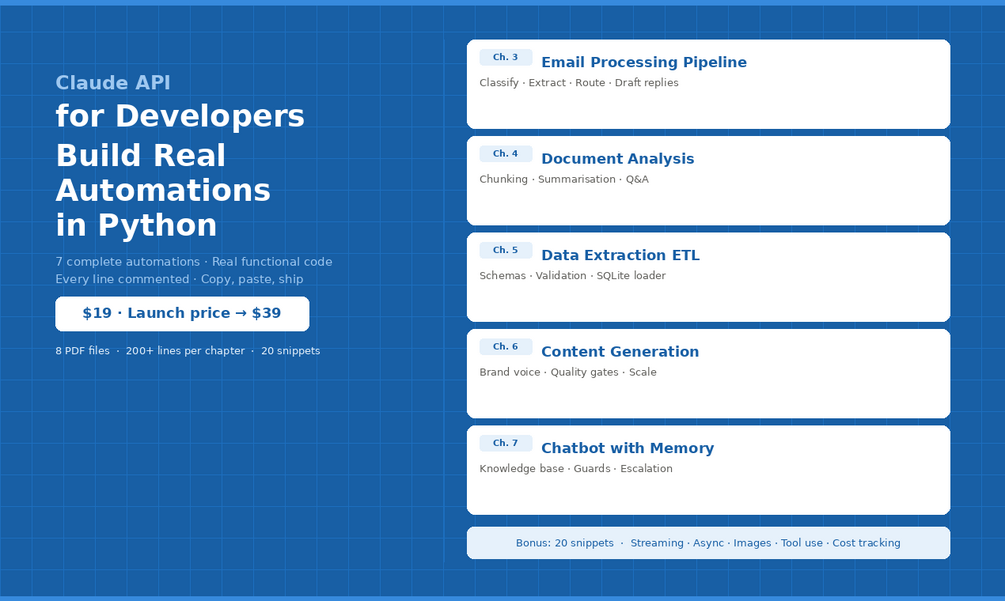Click 'Streaming' in the bonus bar

pos(657,543)
